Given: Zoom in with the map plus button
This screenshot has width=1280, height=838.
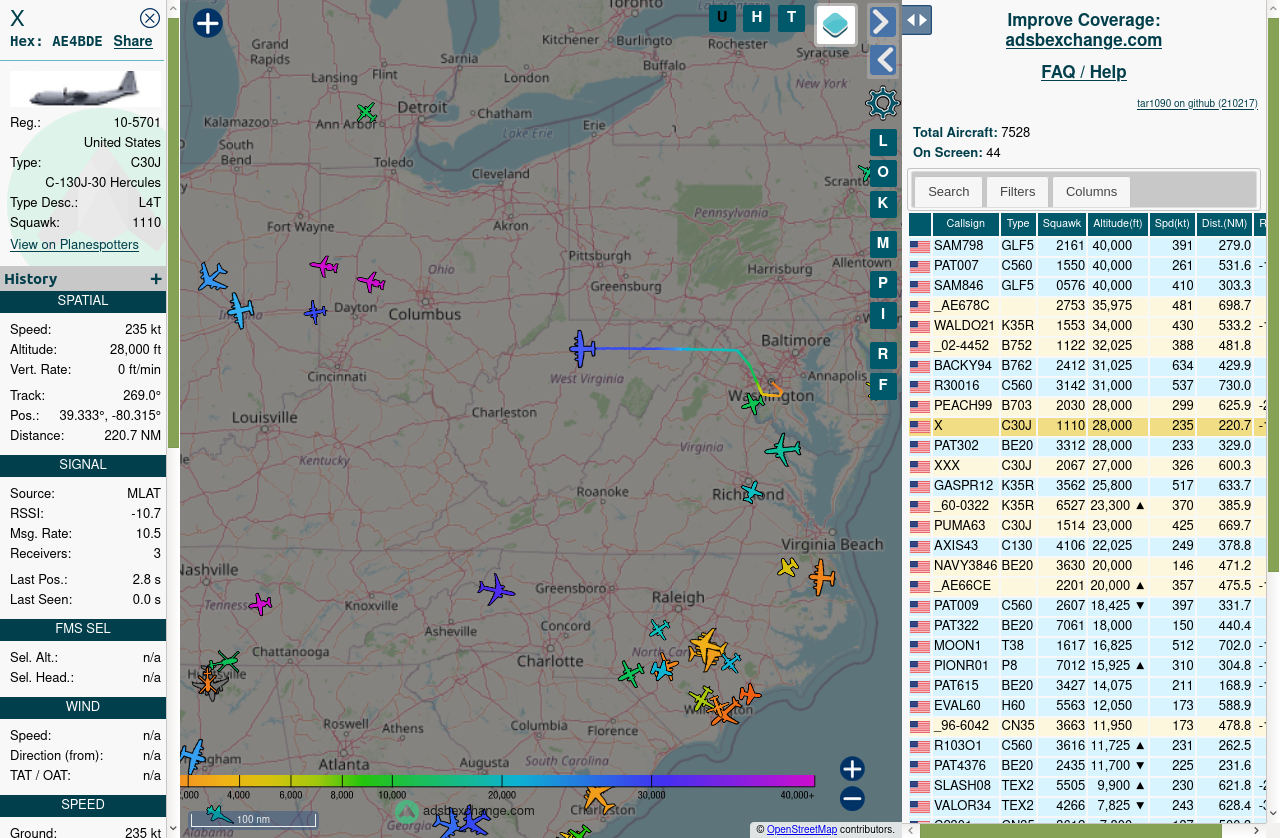Looking at the screenshot, I should click(852, 769).
